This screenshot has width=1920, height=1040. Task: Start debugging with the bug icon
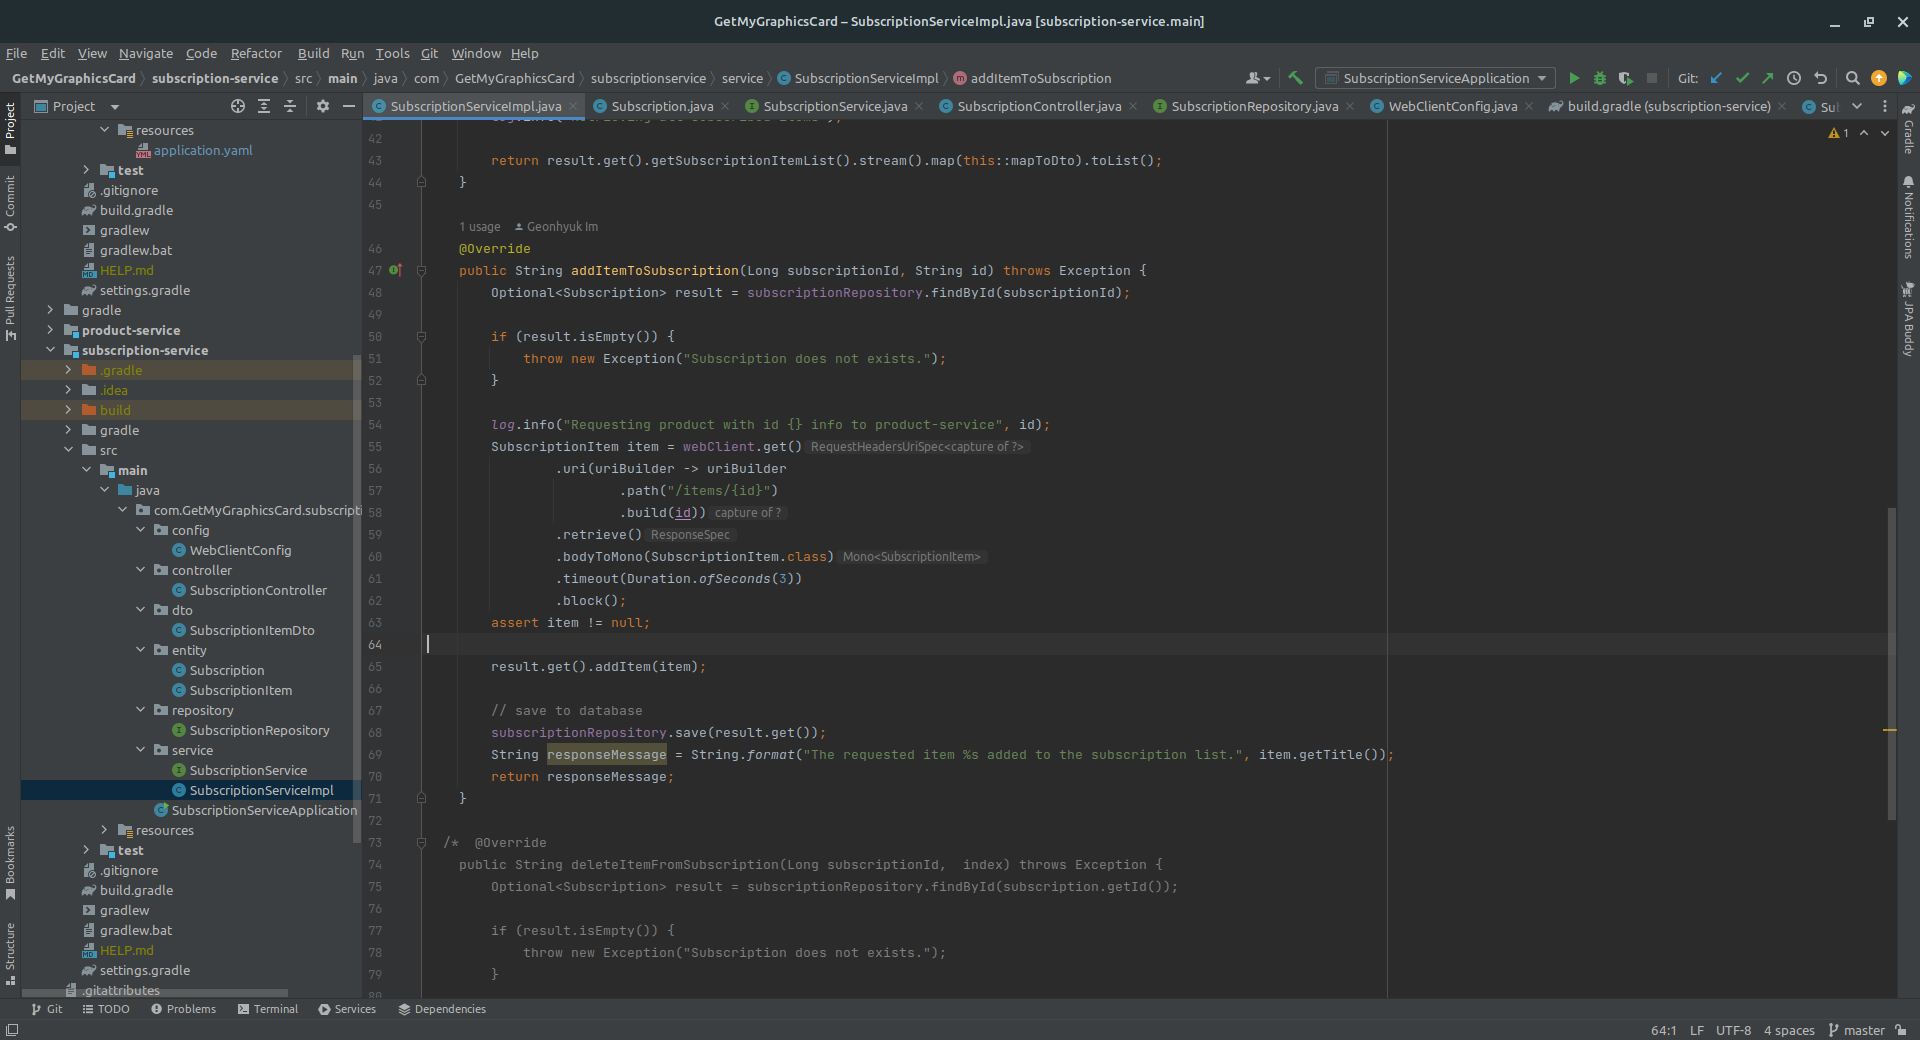1600,78
